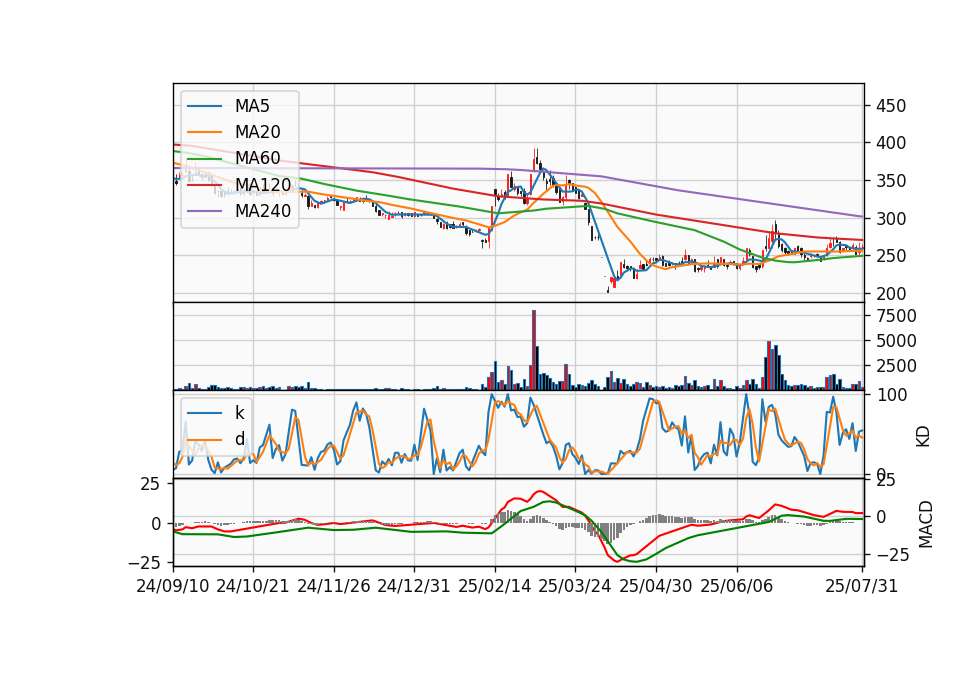The width and height of the screenshot is (960, 690).
Task: Click the 450 price axis label
Action: 891,106
